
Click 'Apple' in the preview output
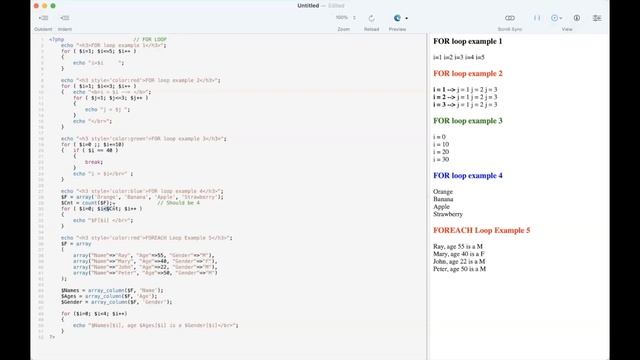point(442,207)
